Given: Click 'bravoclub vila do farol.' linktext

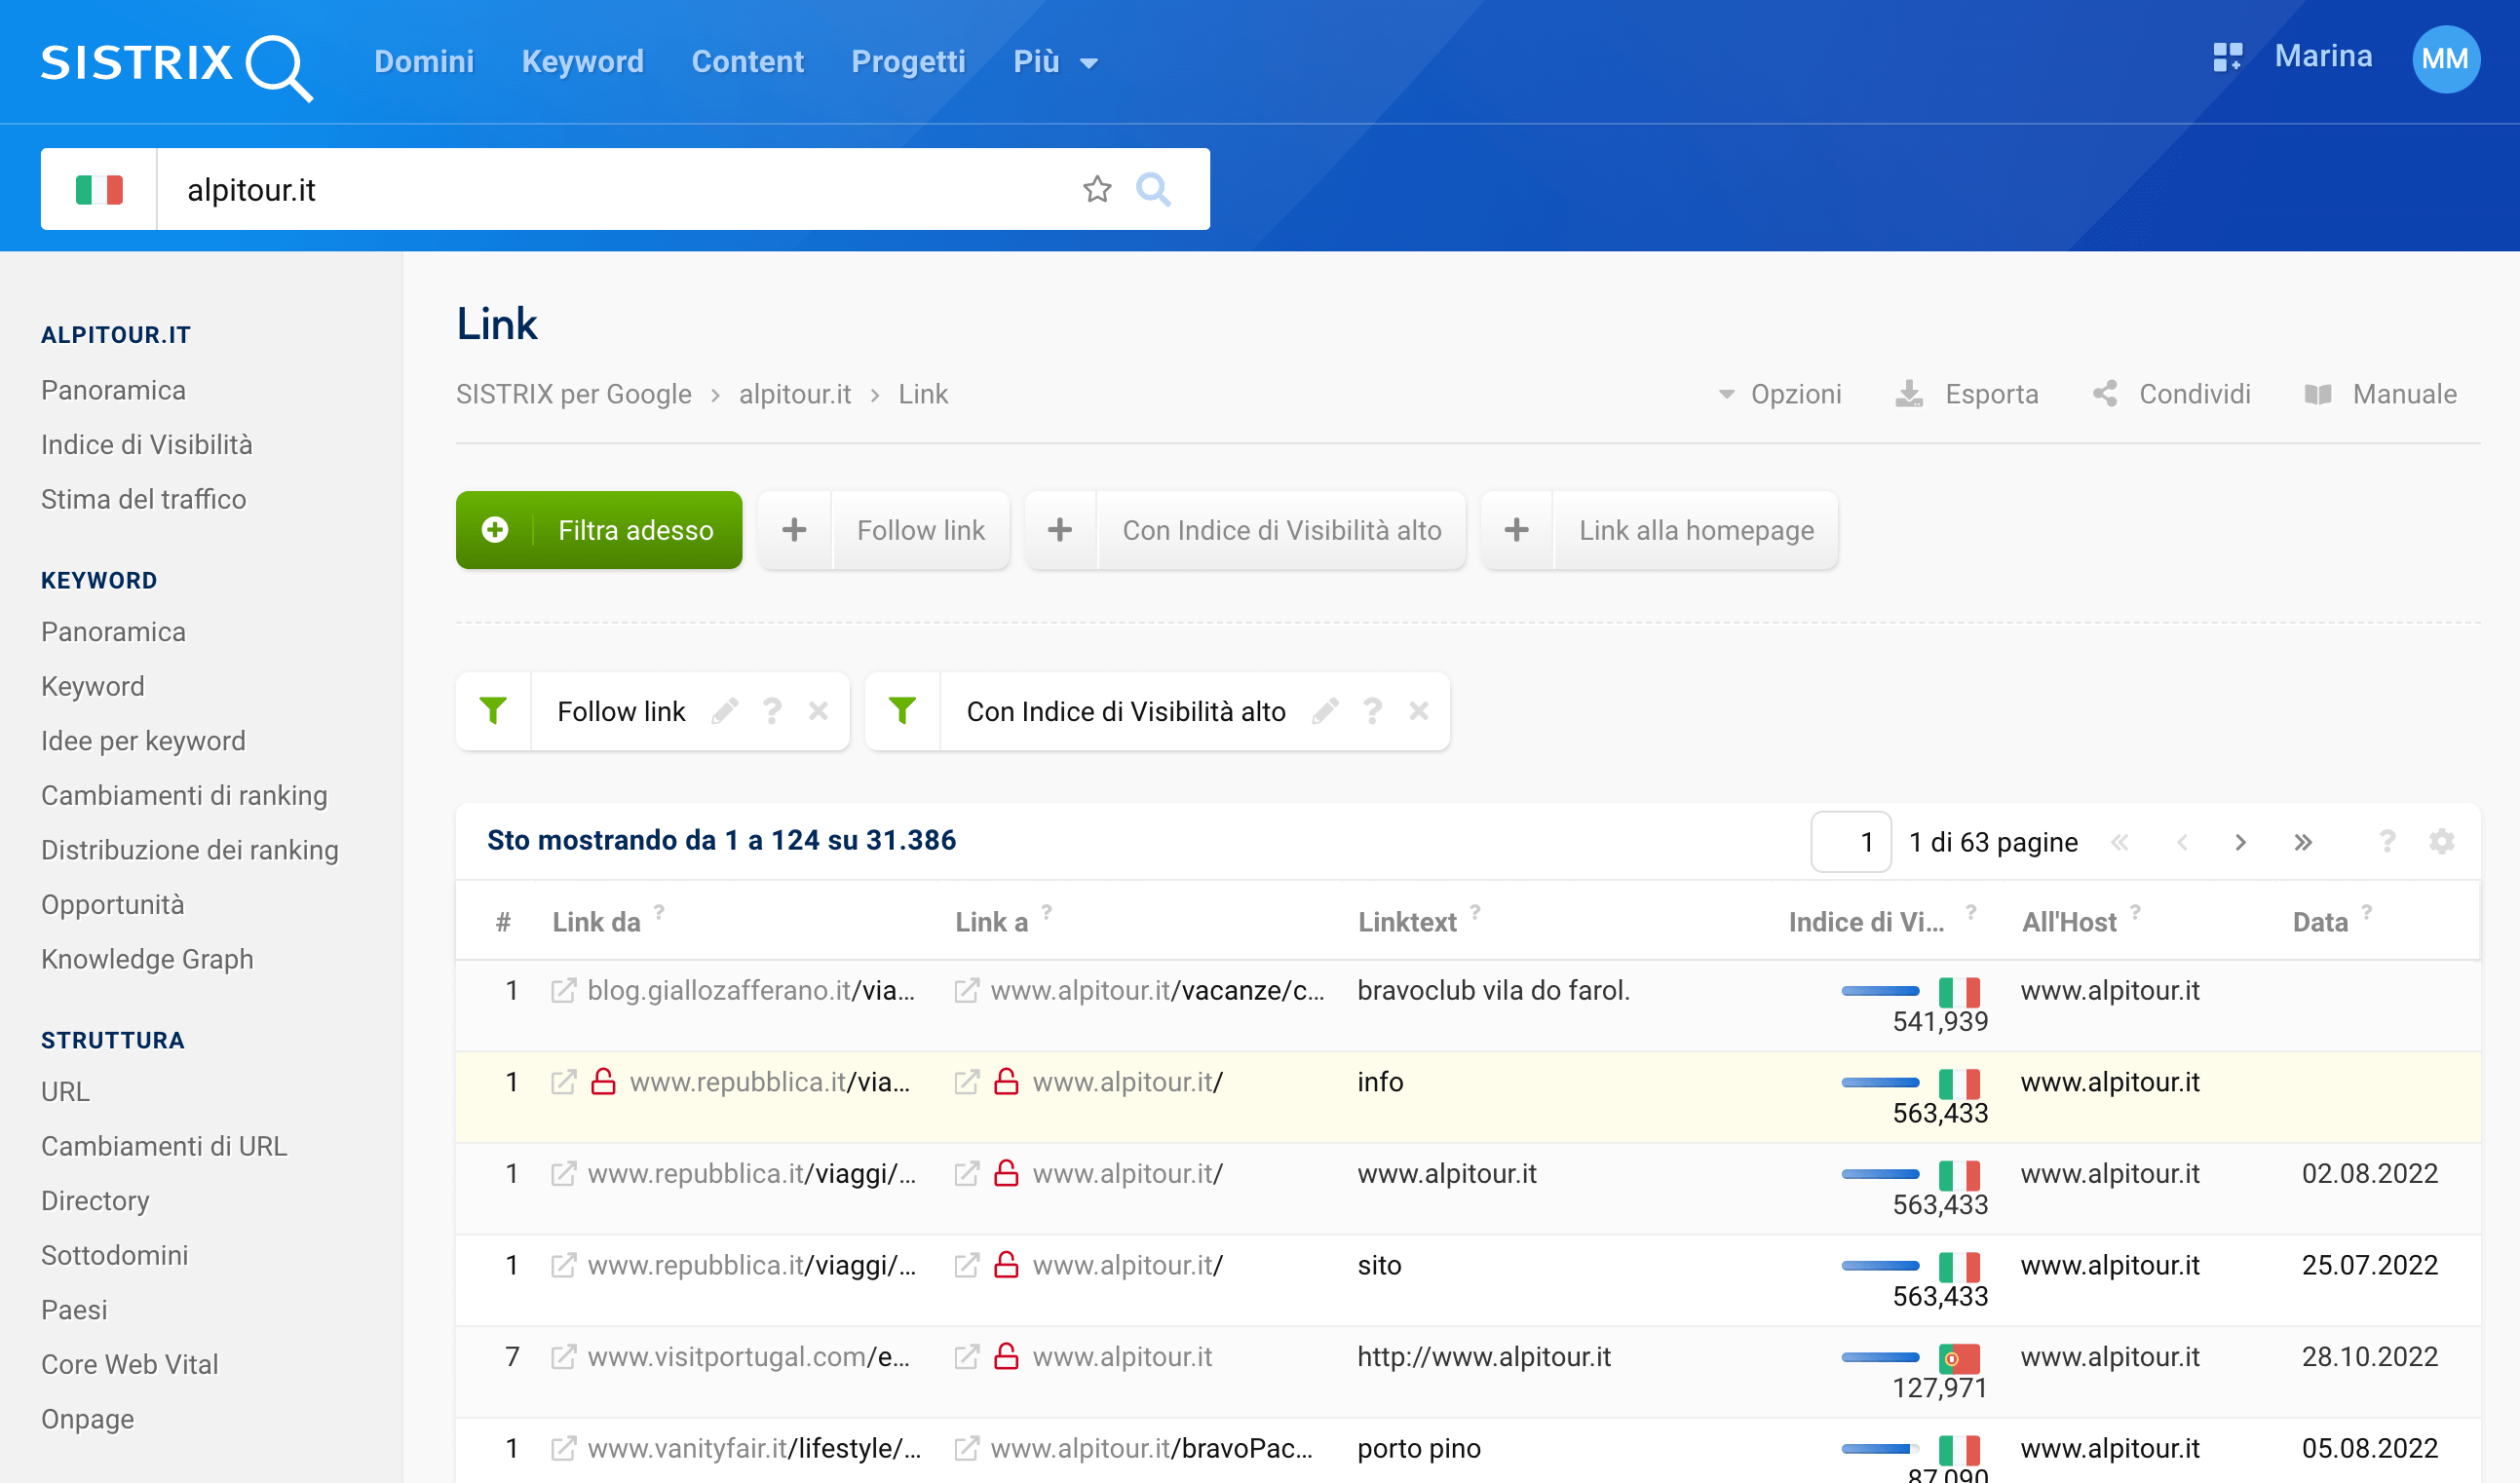Looking at the screenshot, I should click(1494, 991).
